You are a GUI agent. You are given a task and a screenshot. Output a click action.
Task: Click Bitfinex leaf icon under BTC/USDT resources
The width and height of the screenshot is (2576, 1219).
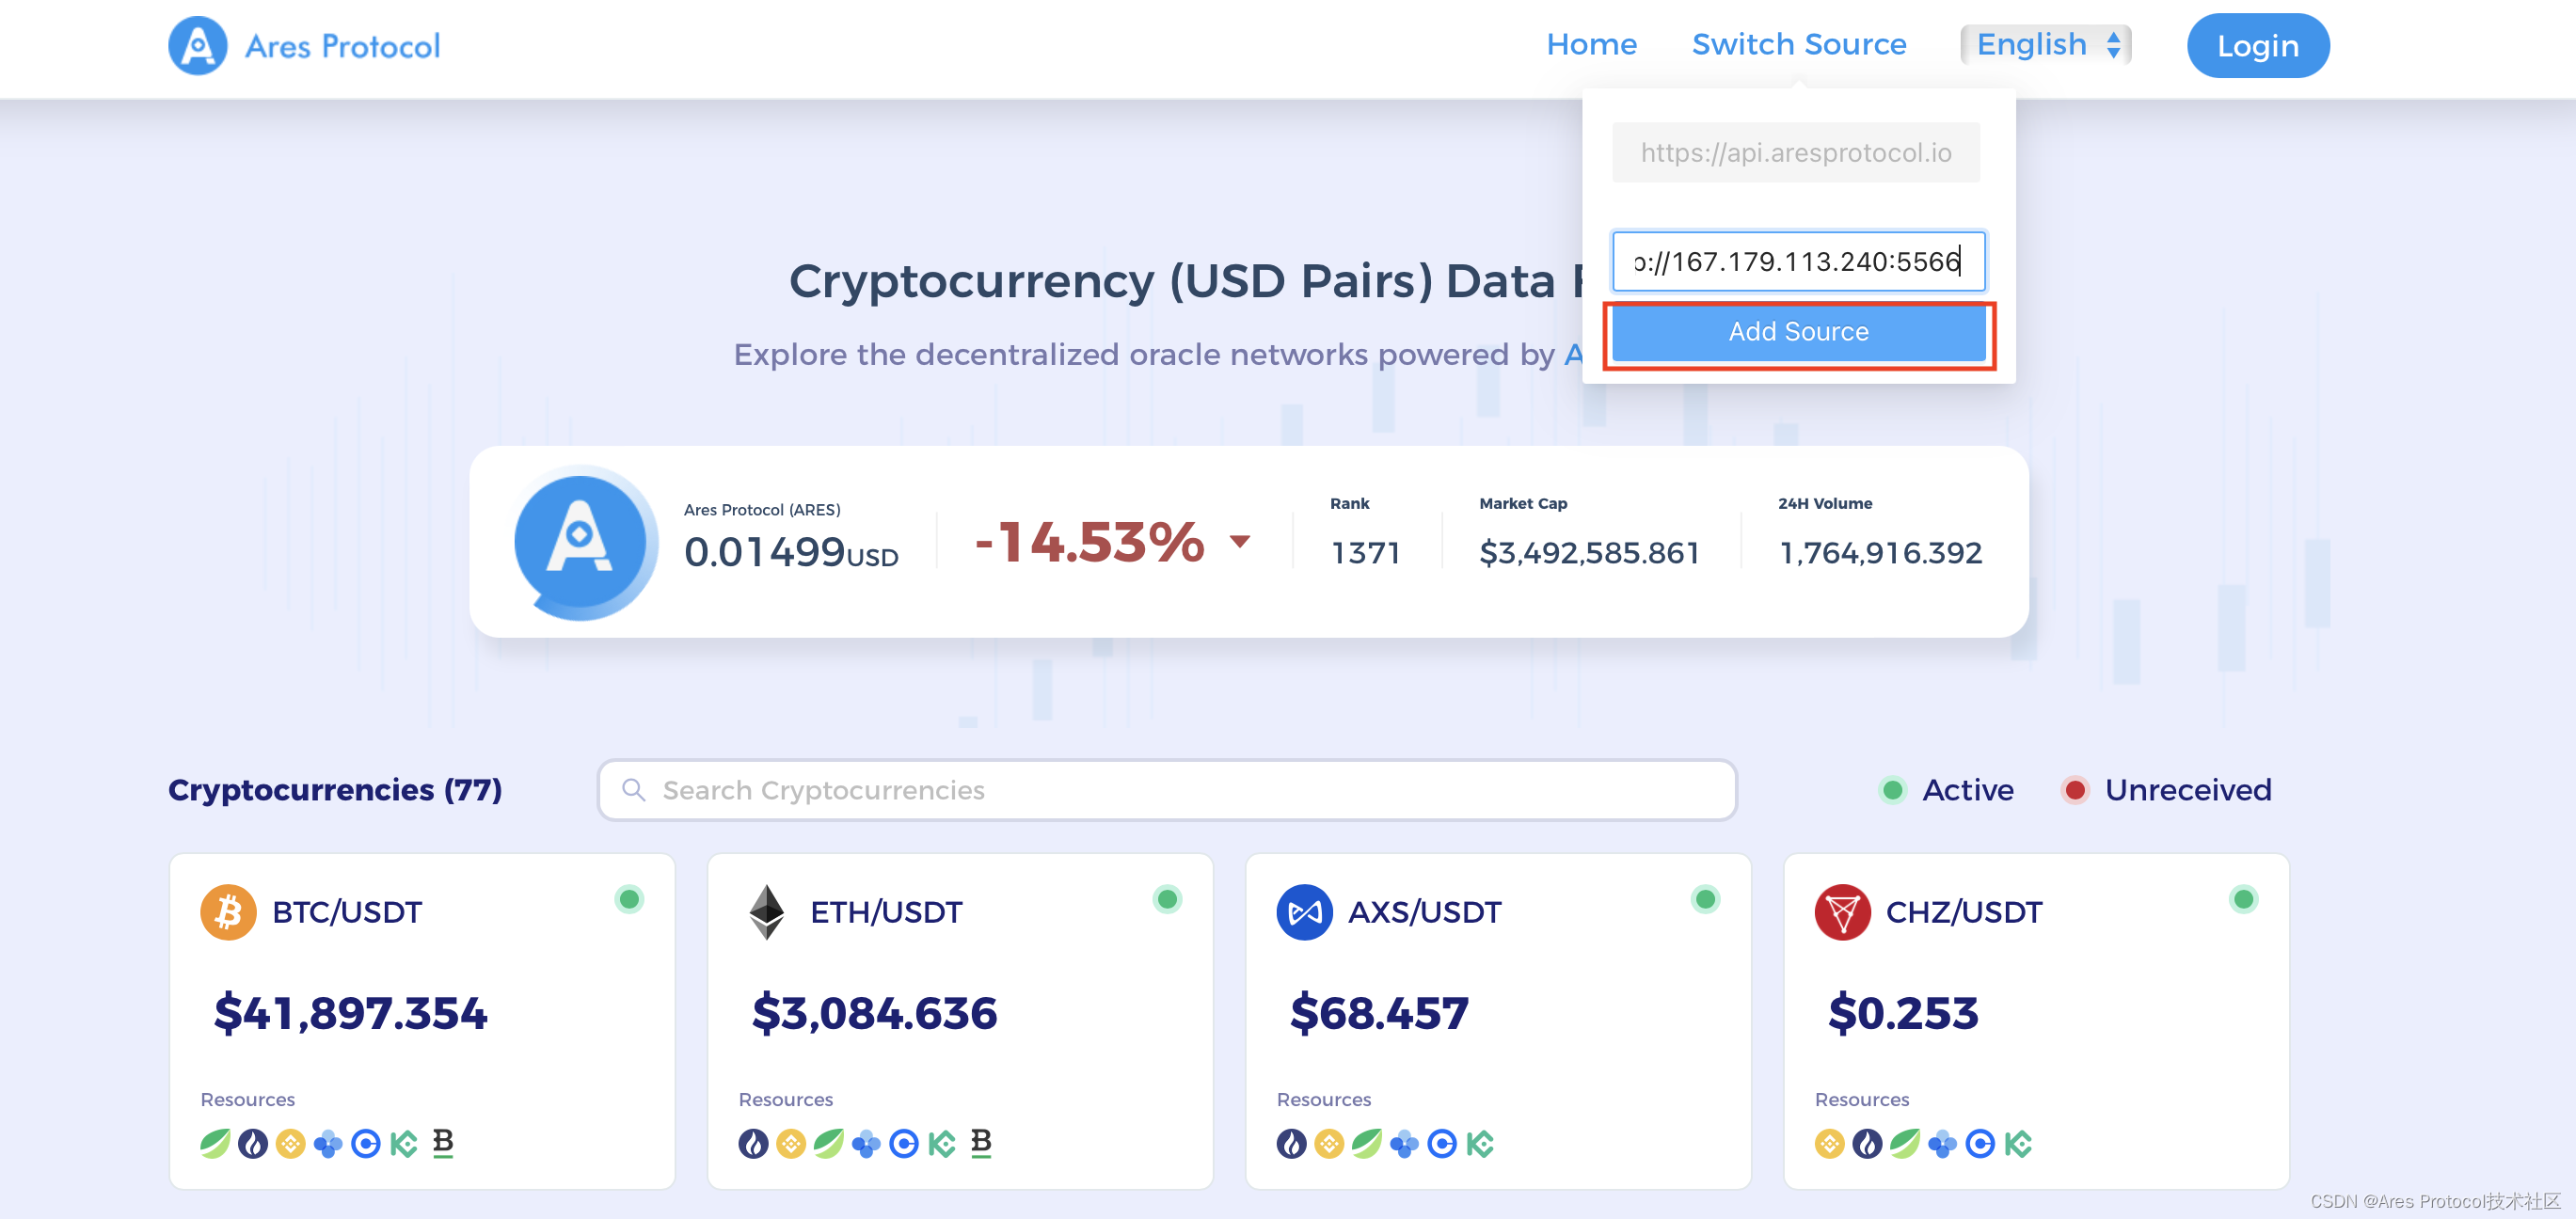click(x=215, y=1143)
